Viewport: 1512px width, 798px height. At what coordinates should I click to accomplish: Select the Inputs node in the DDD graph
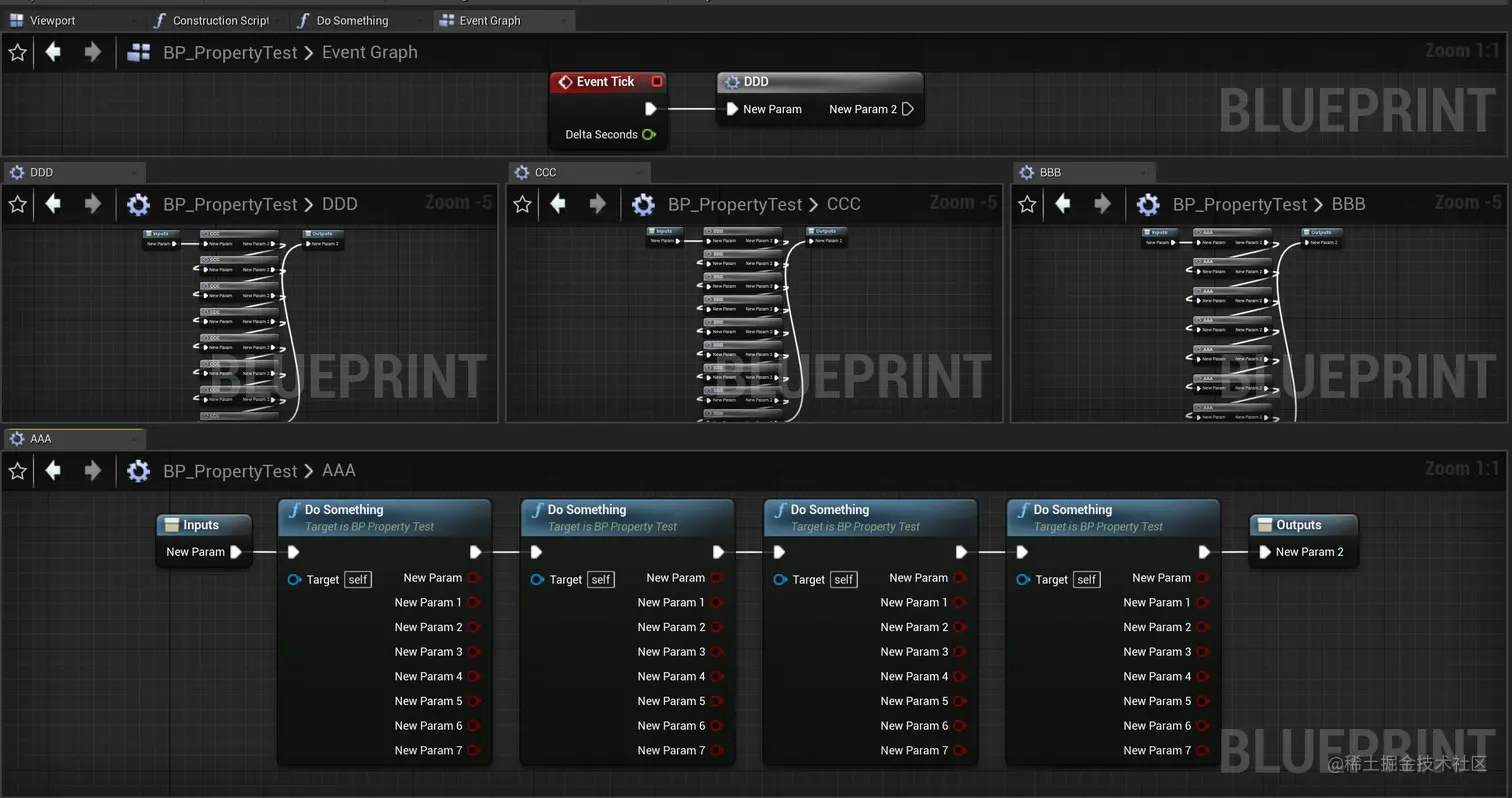(159, 238)
